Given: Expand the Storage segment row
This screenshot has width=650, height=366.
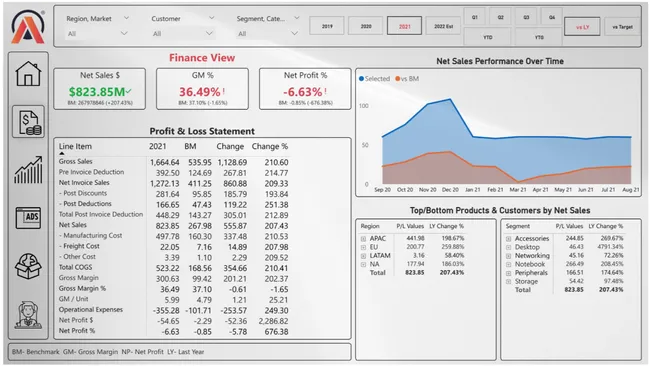Looking at the screenshot, I should 508,281.
